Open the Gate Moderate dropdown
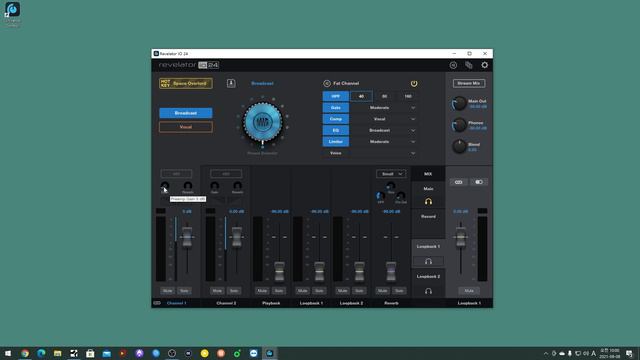Screen dimensions: 640x360 pos(383,108)
